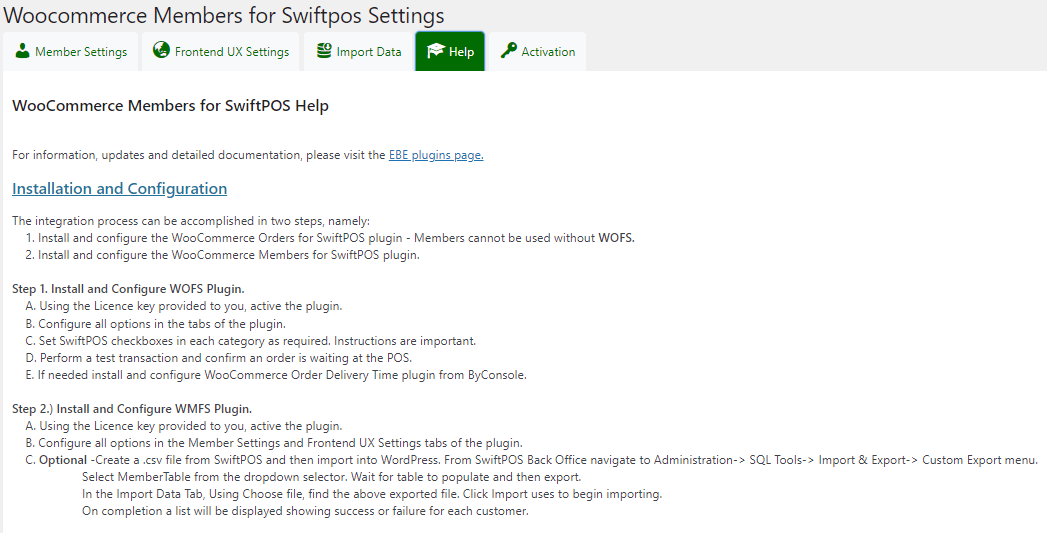This screenshot has width=1047, height=533.
Task: Click the key icon on Activation tab
Action: 509,51
